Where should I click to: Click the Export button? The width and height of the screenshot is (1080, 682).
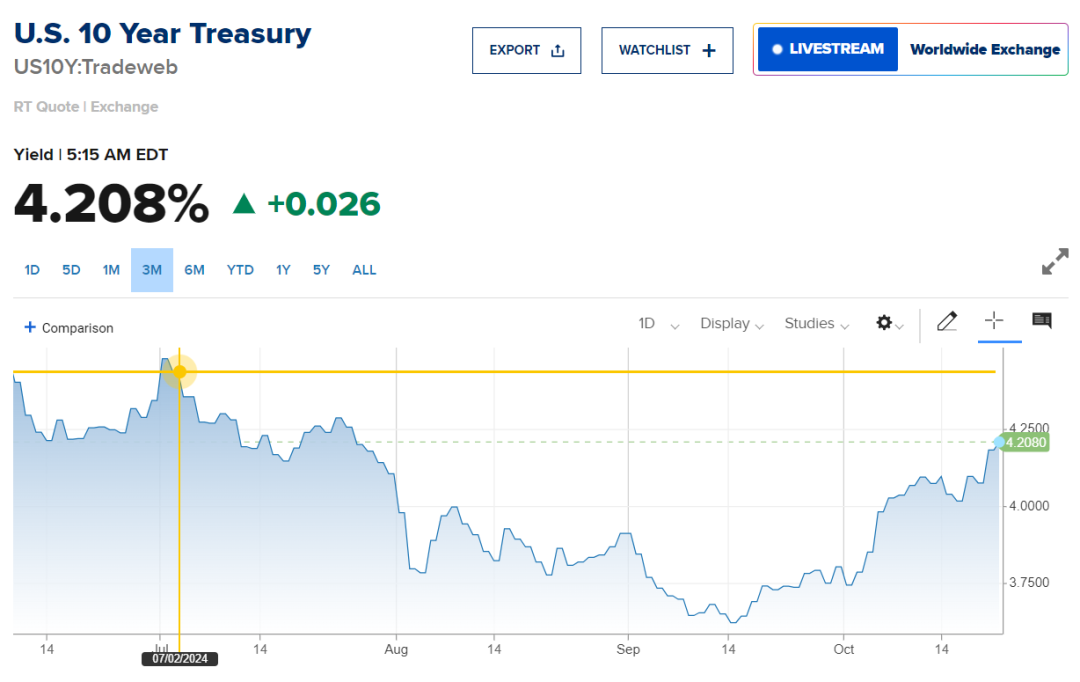526,50
